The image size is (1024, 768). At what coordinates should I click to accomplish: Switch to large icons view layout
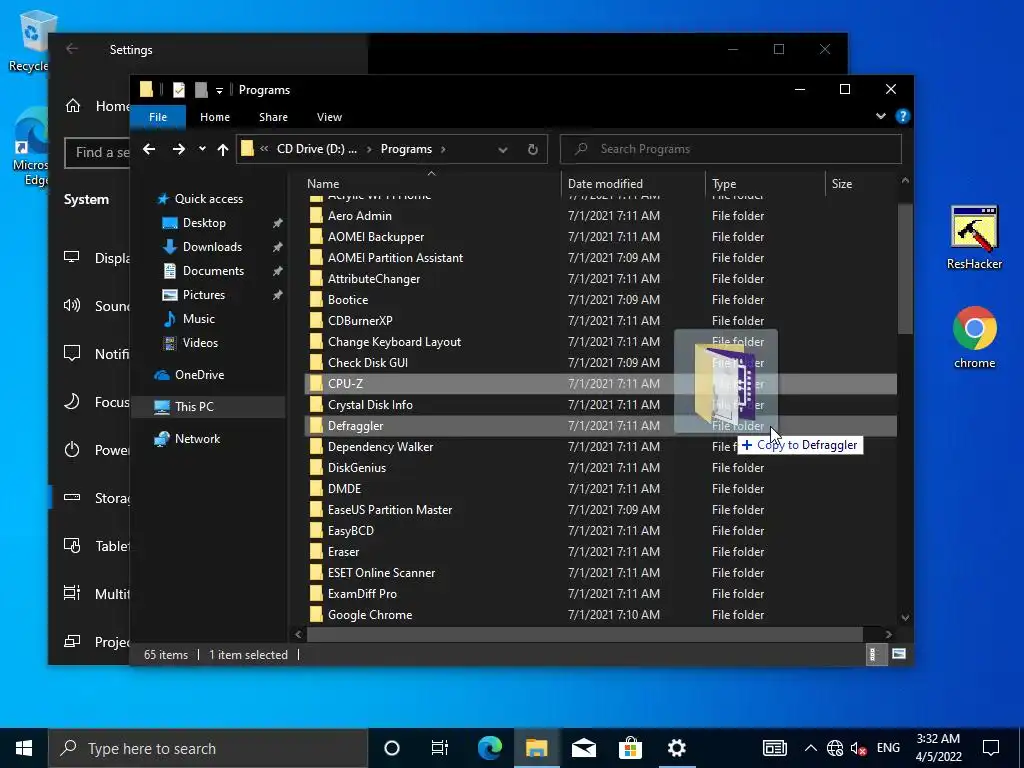point(899,654)
